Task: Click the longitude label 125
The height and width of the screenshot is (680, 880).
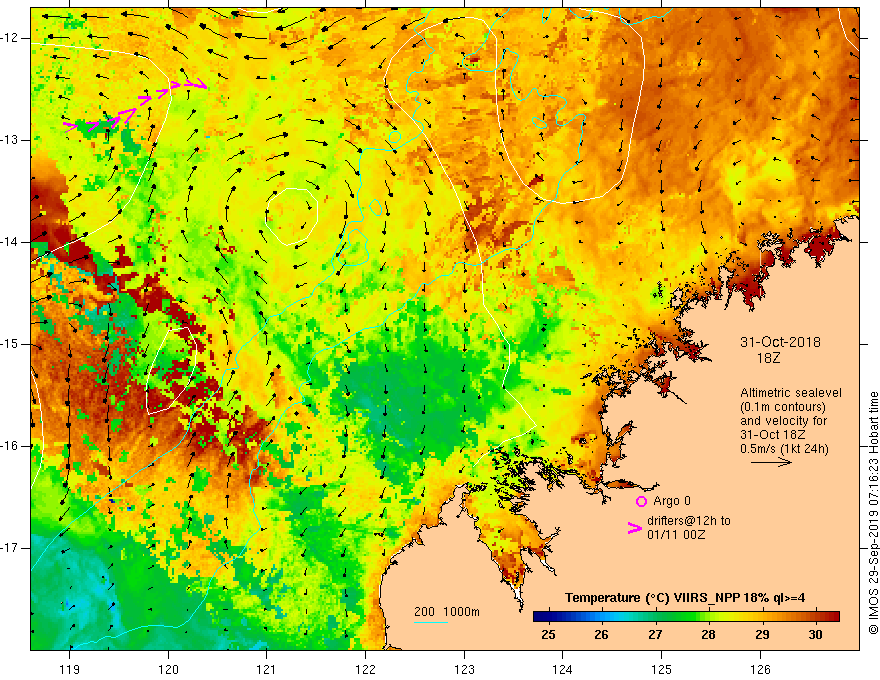Action: [662, 669]
